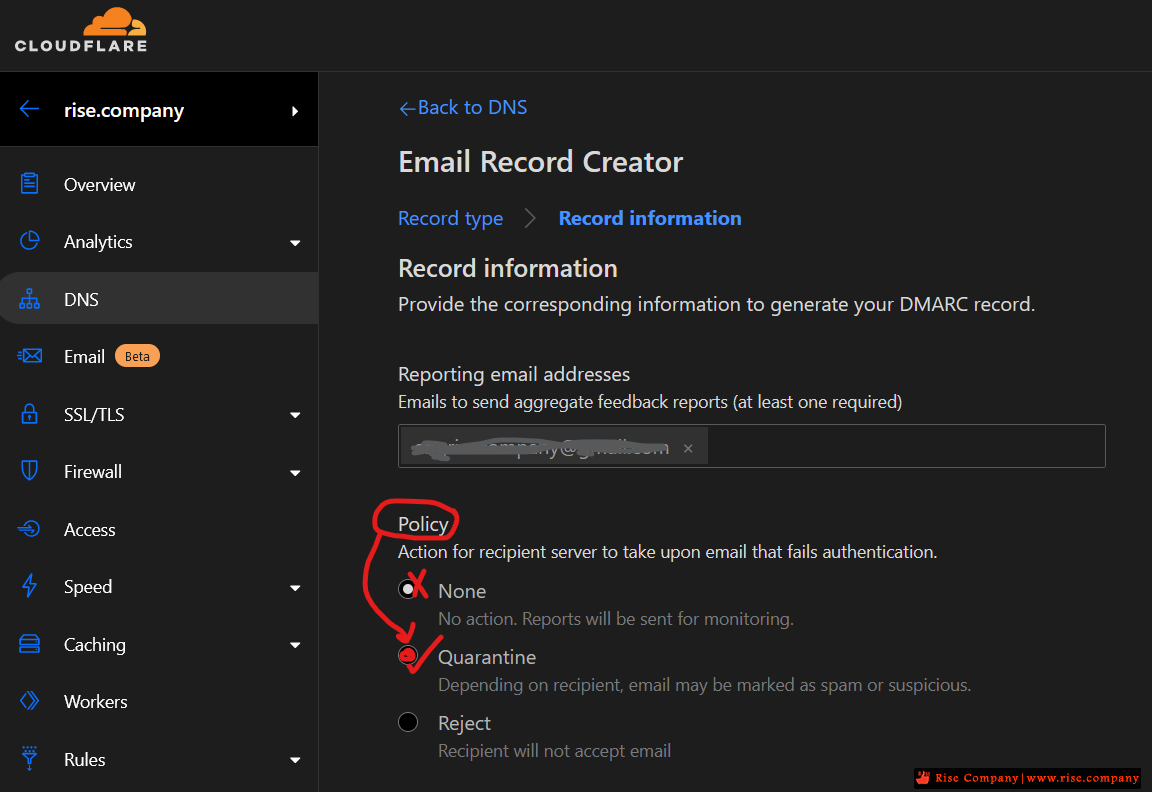Click the Speed lightning bolt icon

(x=30, y=586)
